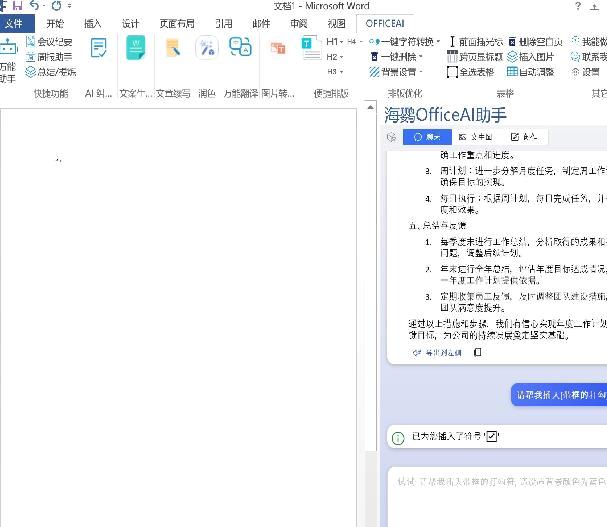Click the Save icon in the title bar
This screenshot has width=607, height=527.
pyautogui.click(x=17, y=5)
